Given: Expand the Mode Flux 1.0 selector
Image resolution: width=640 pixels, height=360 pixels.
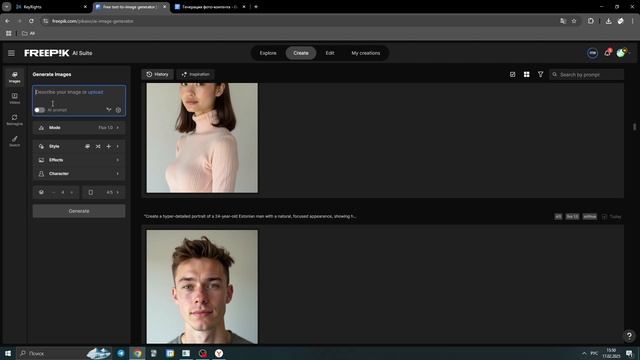Looking at the screenshot, I should 79,128.
